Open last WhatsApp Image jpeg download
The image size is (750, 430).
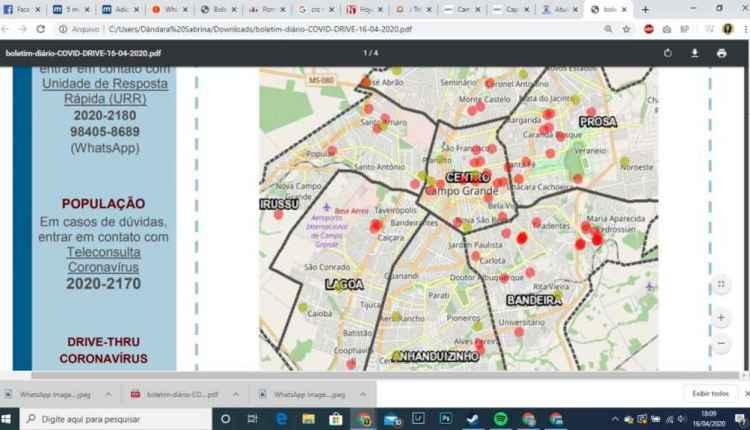point(304,395)
